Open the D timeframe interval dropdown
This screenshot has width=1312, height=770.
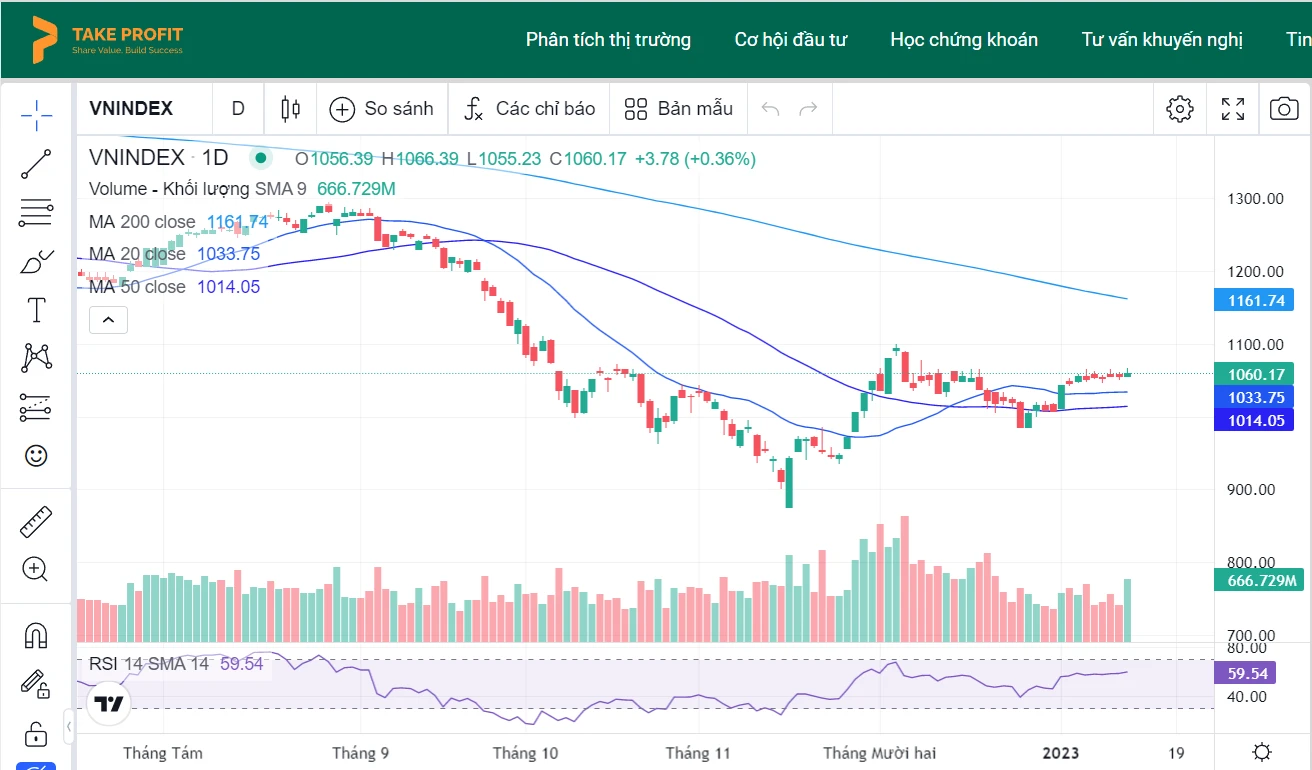[238, 109]
